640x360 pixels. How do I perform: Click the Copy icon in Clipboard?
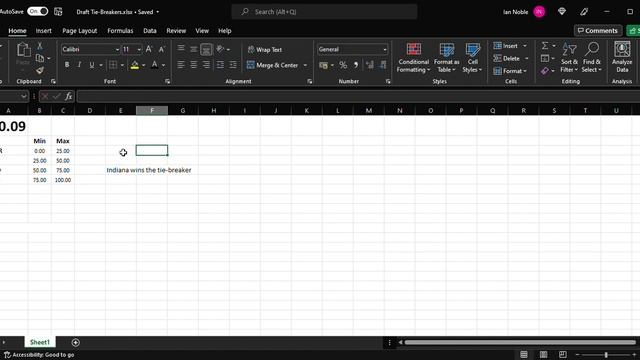point(40,58)
